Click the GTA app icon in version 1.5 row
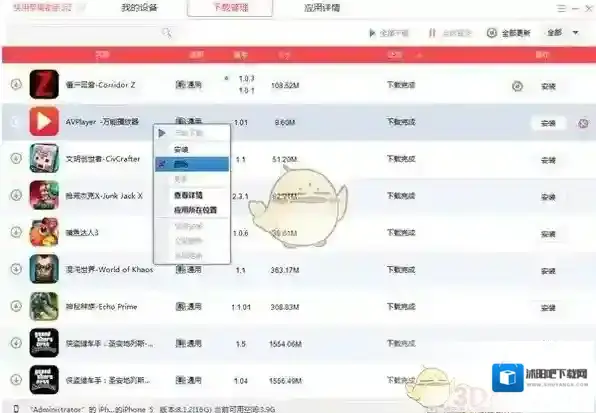The width and height of the screenshot is (596, 413). [x=44, y=343]
